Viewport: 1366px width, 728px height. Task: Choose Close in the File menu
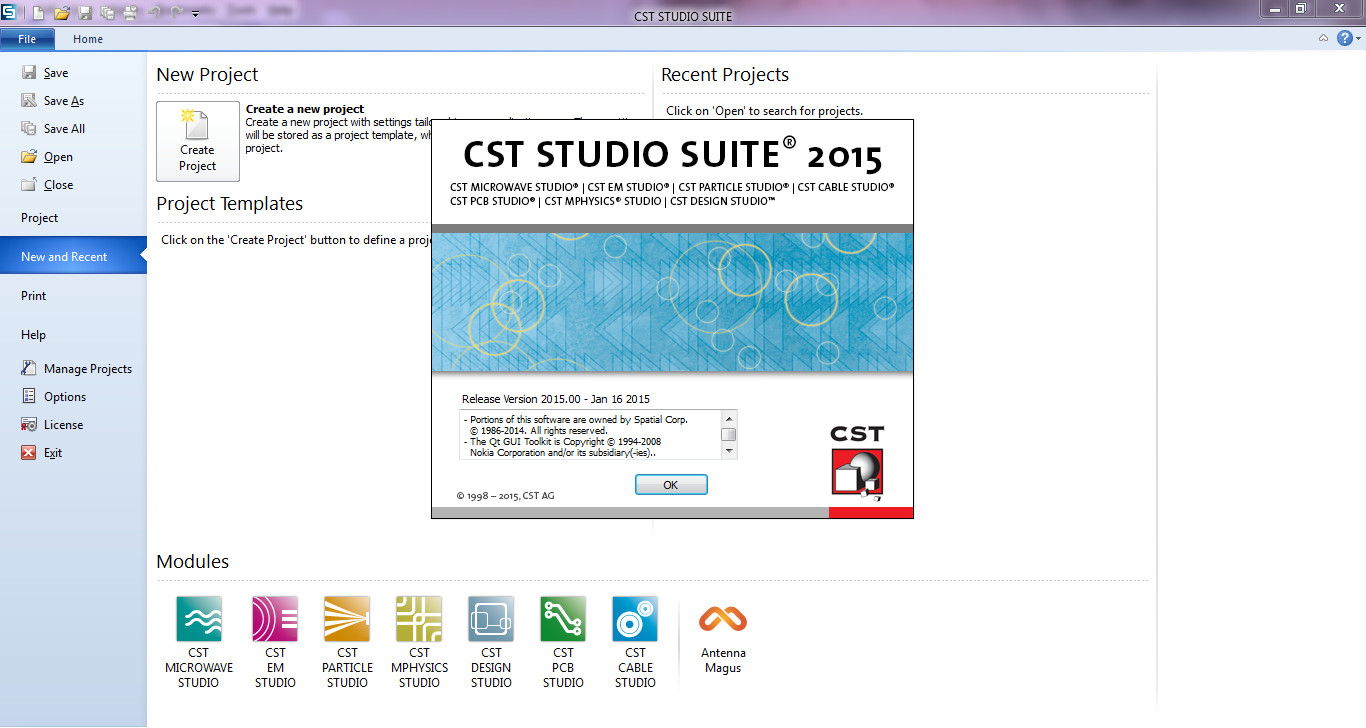pyautogui.click(x=48, y=185)
